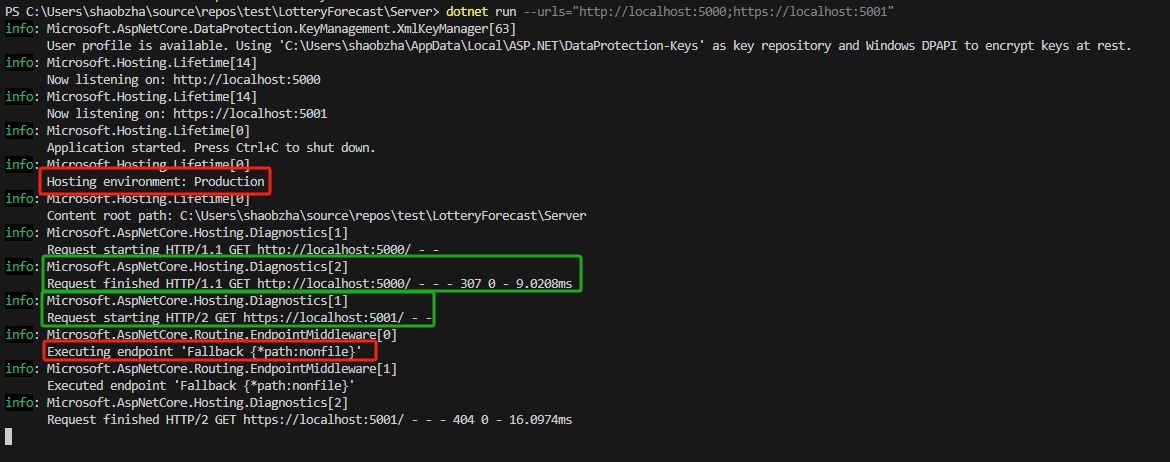The height and width of the screenshot is (462, 1170).
Task: Click the request finished line with 307 status
Action: (309, 284)
